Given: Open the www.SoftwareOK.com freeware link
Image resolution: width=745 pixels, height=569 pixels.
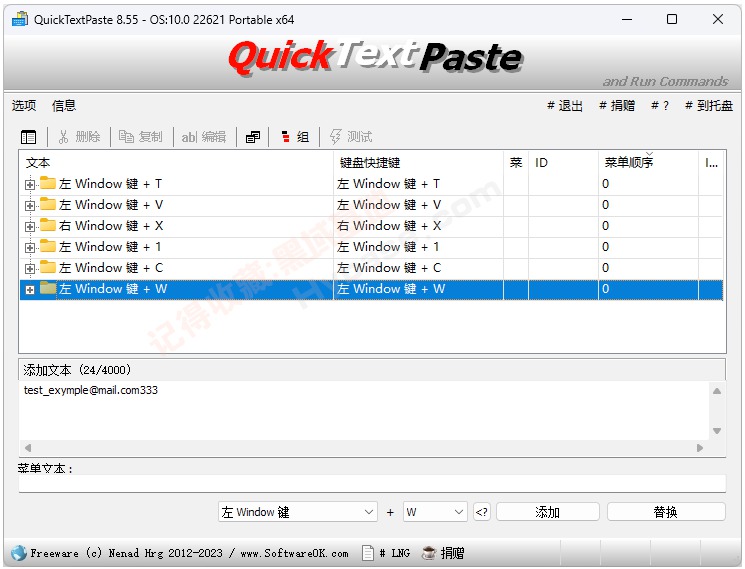Looking at the screenshot, I should click(x=294, y=553).
